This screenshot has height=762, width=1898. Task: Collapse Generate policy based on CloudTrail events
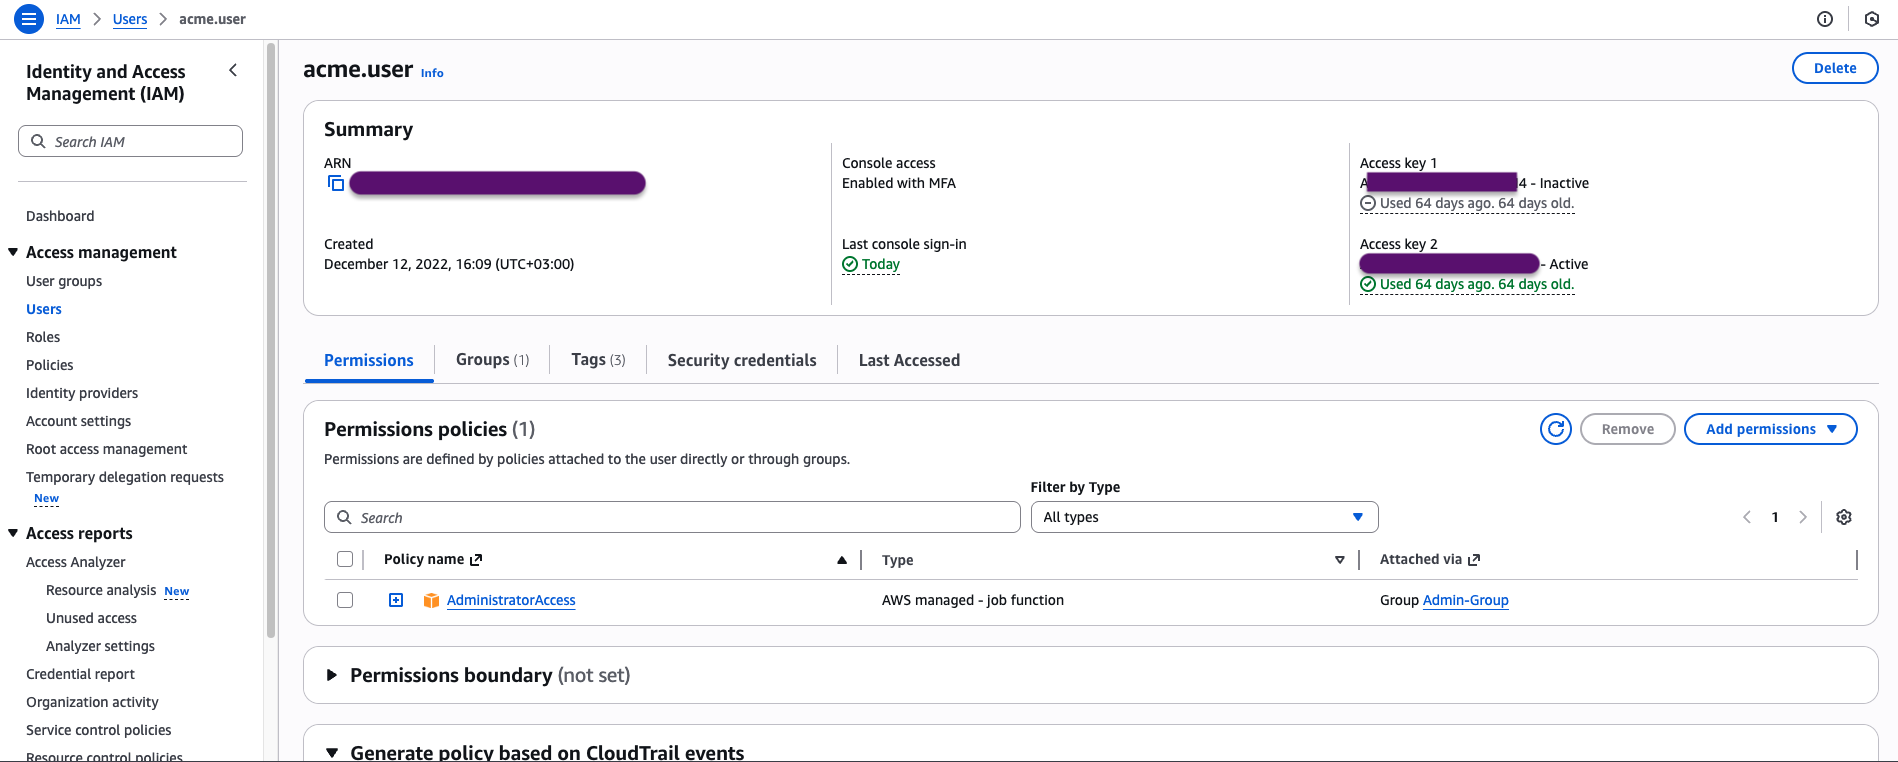pyautogui.click(x=332, y=752)
